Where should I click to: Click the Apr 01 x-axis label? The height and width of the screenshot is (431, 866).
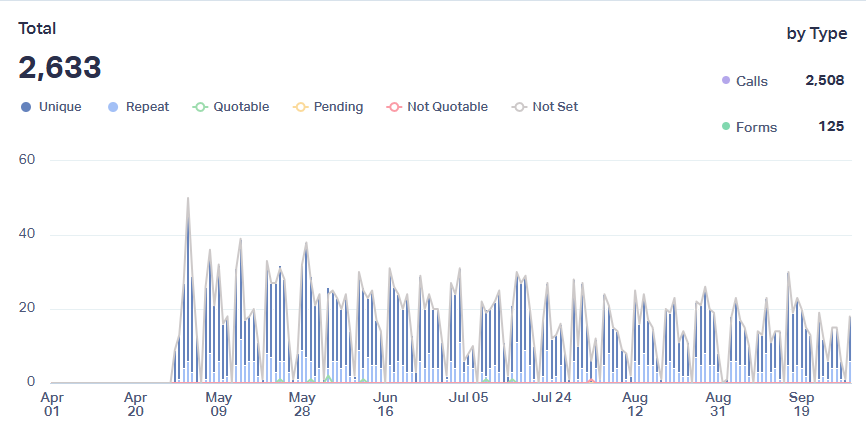[x=51, y=404]
